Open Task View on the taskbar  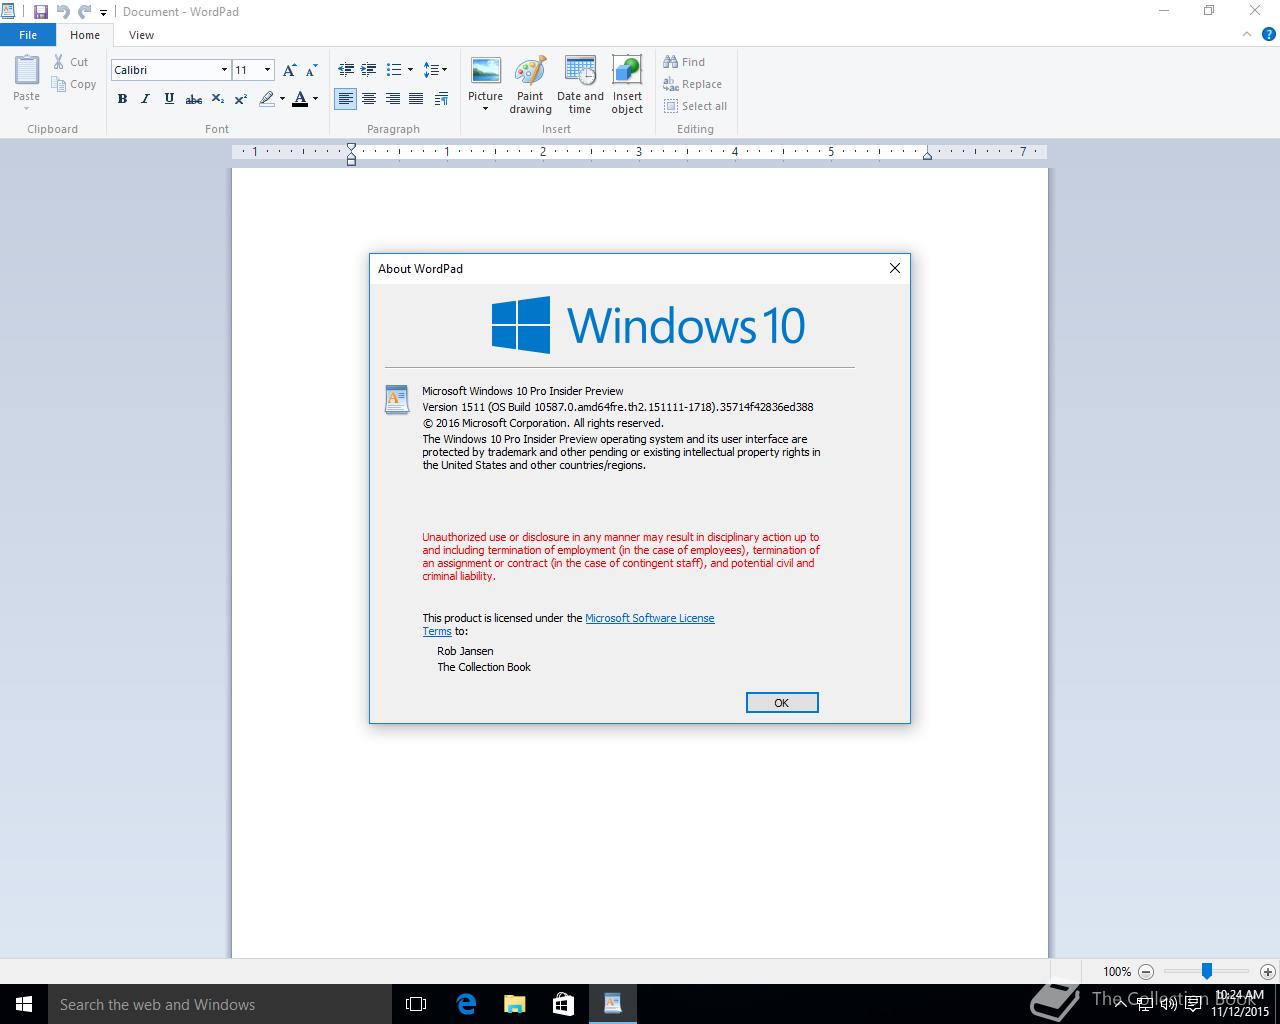pyautogui.click(x=416, y=1004)
